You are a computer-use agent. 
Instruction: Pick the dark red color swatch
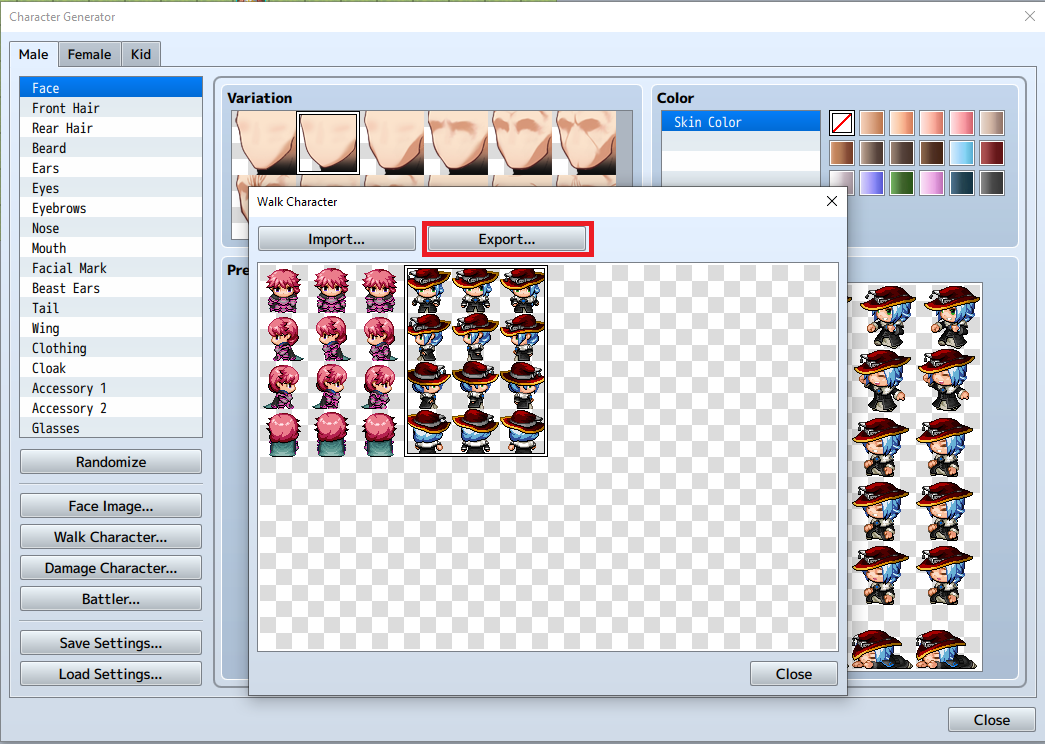[x=992, y=153]
